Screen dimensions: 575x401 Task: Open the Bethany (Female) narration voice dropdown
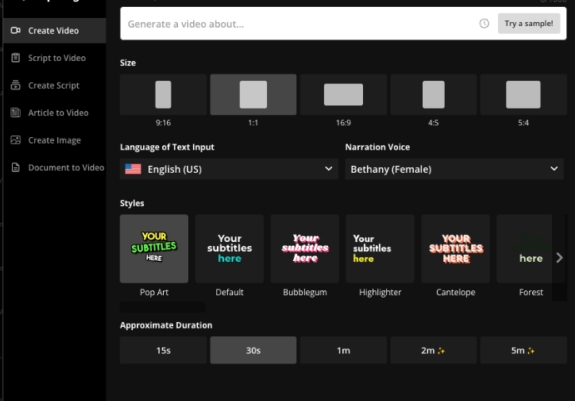click(x=454, y=169)
